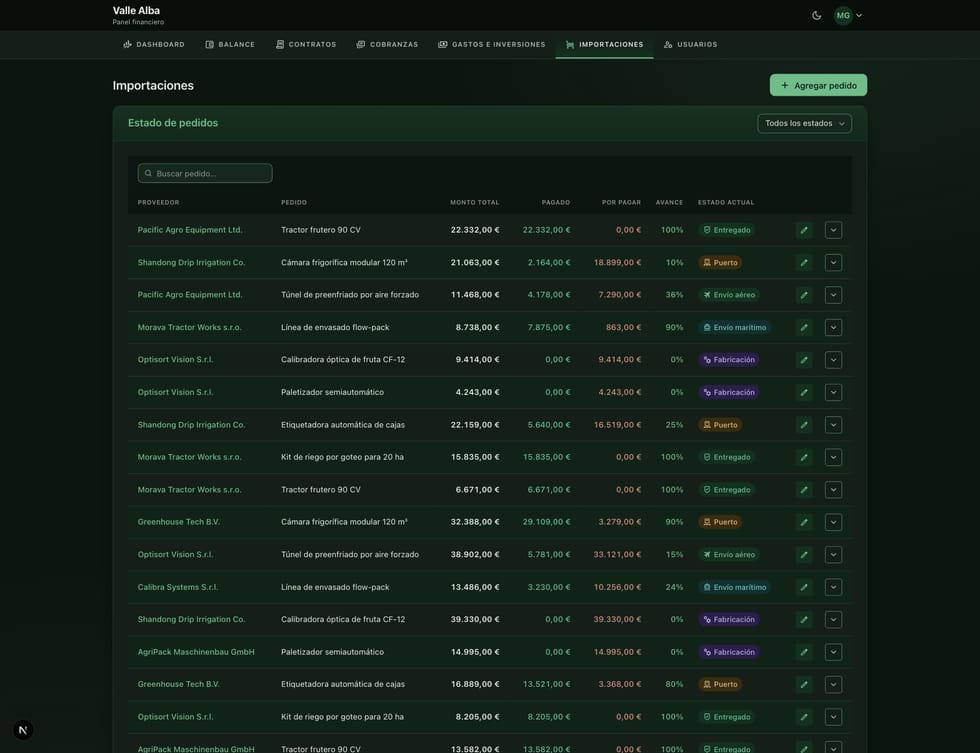Switch to the Contratos tab

(306, 44)
